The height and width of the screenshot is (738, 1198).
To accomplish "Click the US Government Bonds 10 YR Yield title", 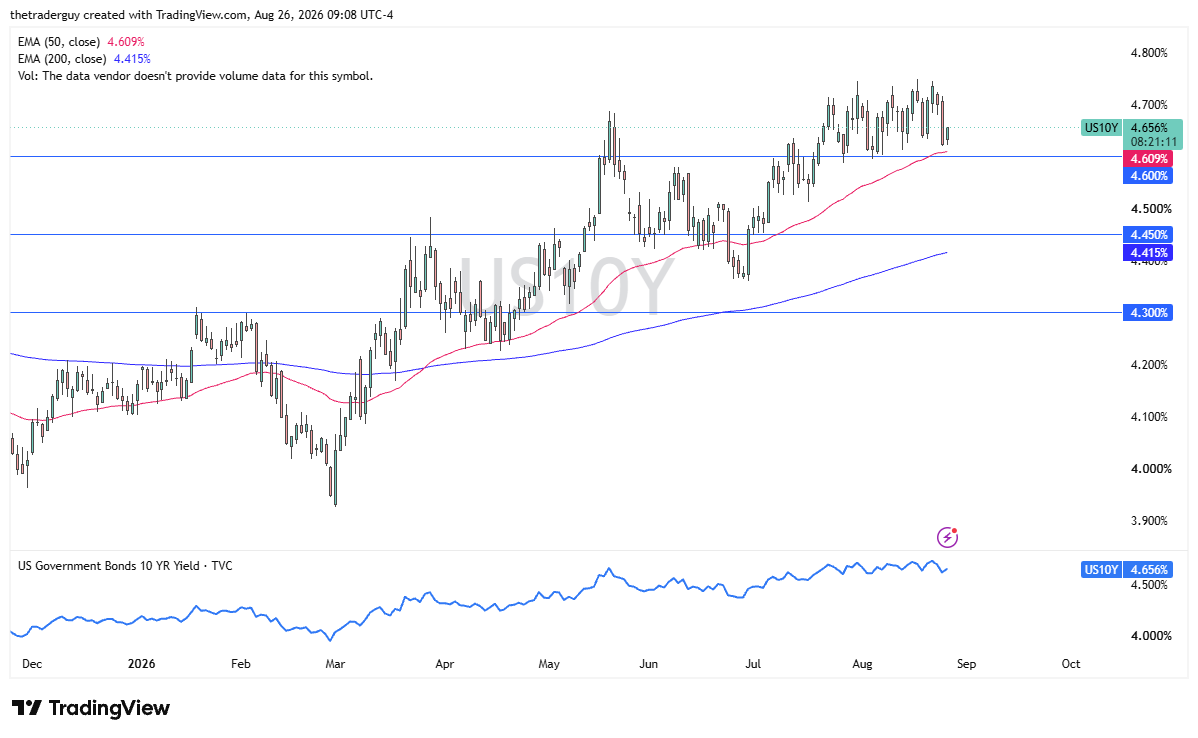I will click(x=125, y=566).
